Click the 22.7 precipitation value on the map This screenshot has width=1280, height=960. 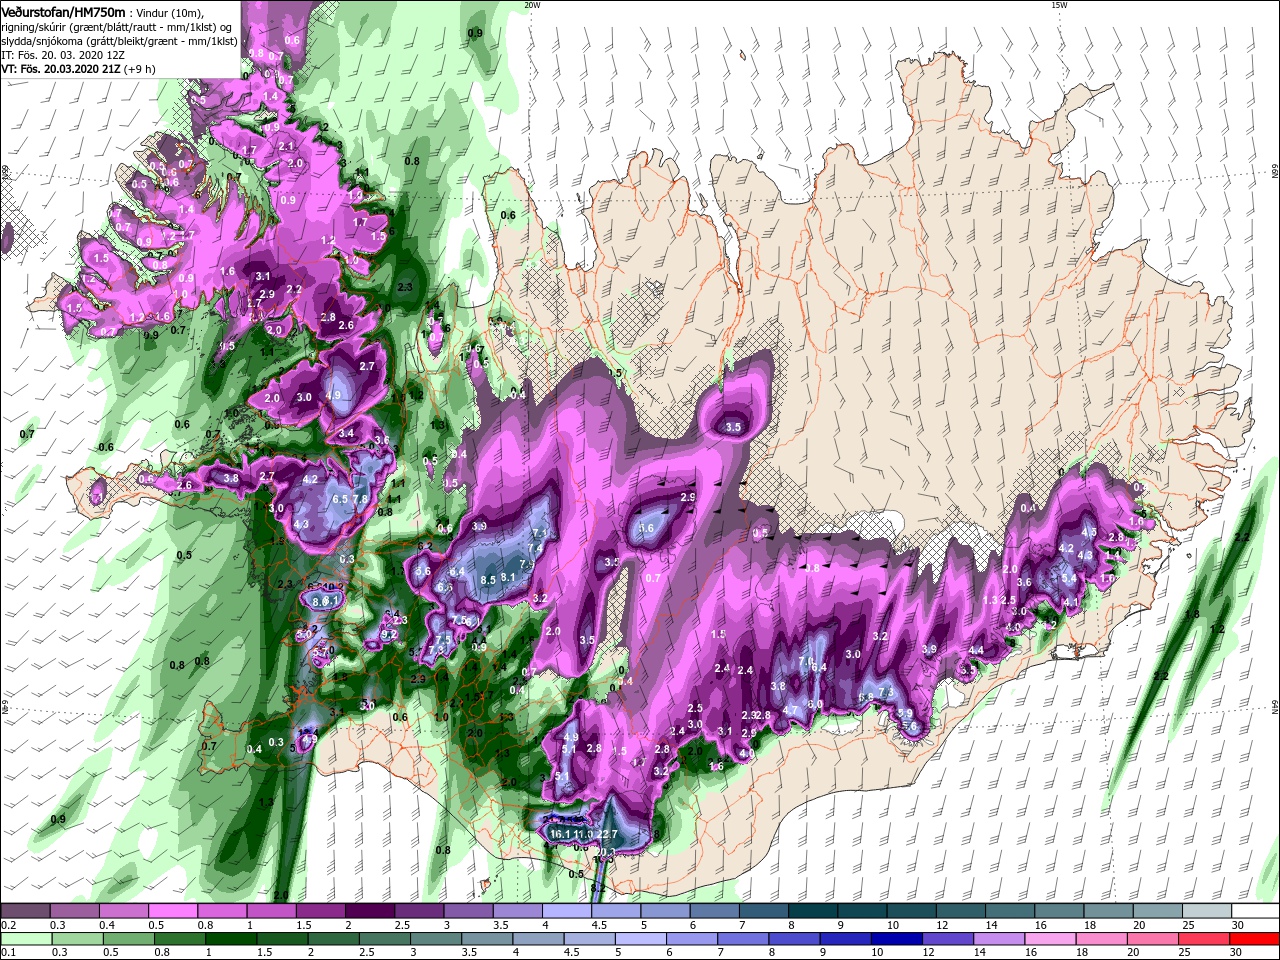(x=607, y=834)
